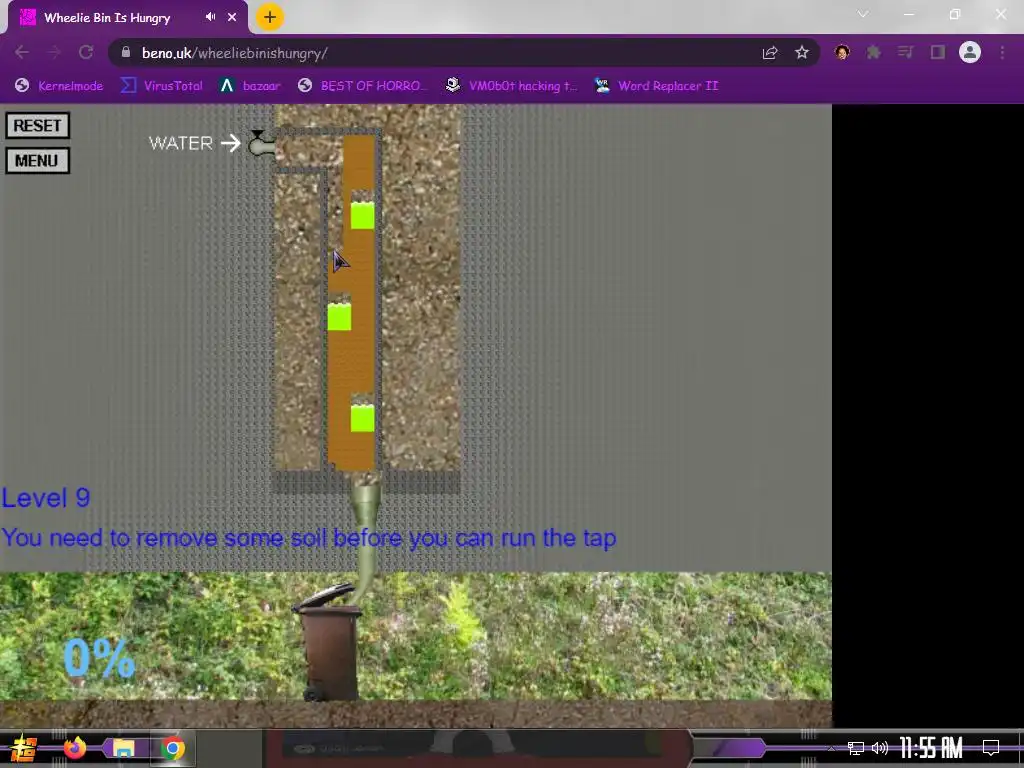This screenshot has height=768, width=1024.
Task: View site information via lock icon
Action: (126, 52)
